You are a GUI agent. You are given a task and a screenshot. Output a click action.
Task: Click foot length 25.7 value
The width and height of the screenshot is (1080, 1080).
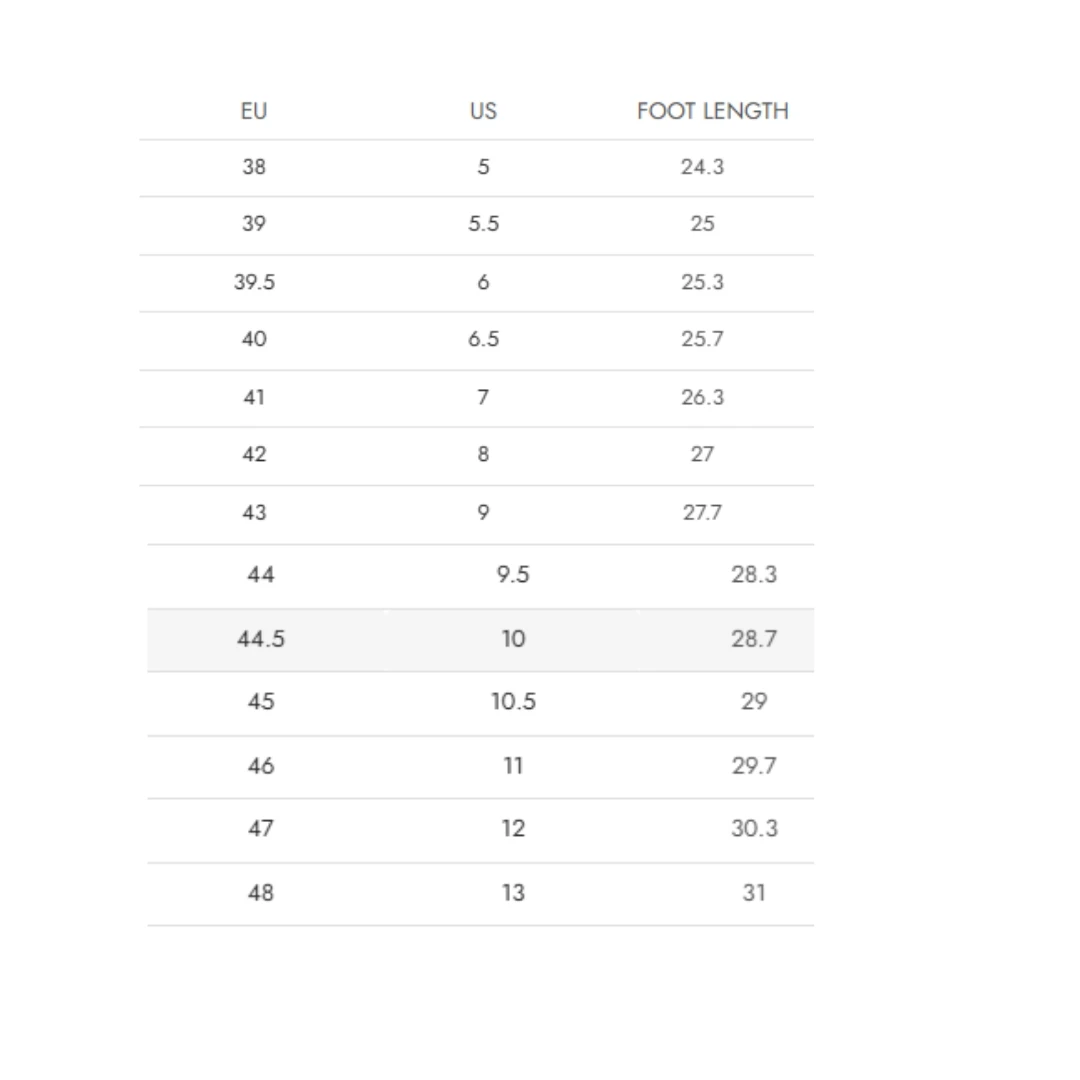pos(702,339)
